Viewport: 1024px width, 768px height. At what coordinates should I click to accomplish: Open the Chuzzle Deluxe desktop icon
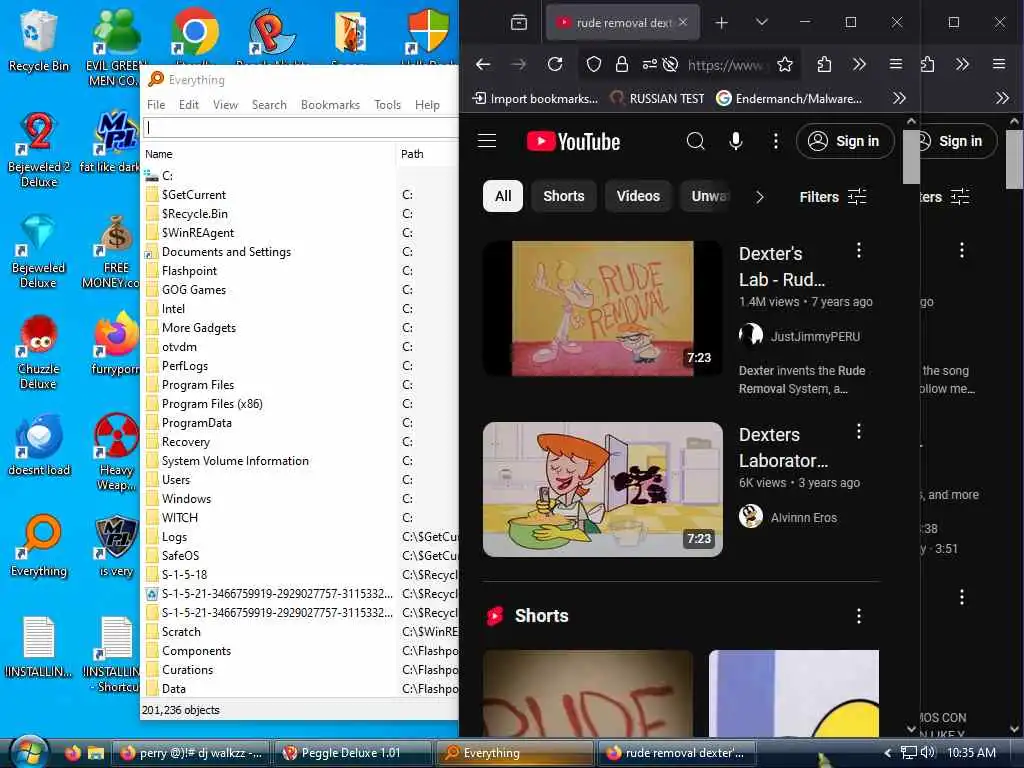click(x=38, y=353)
